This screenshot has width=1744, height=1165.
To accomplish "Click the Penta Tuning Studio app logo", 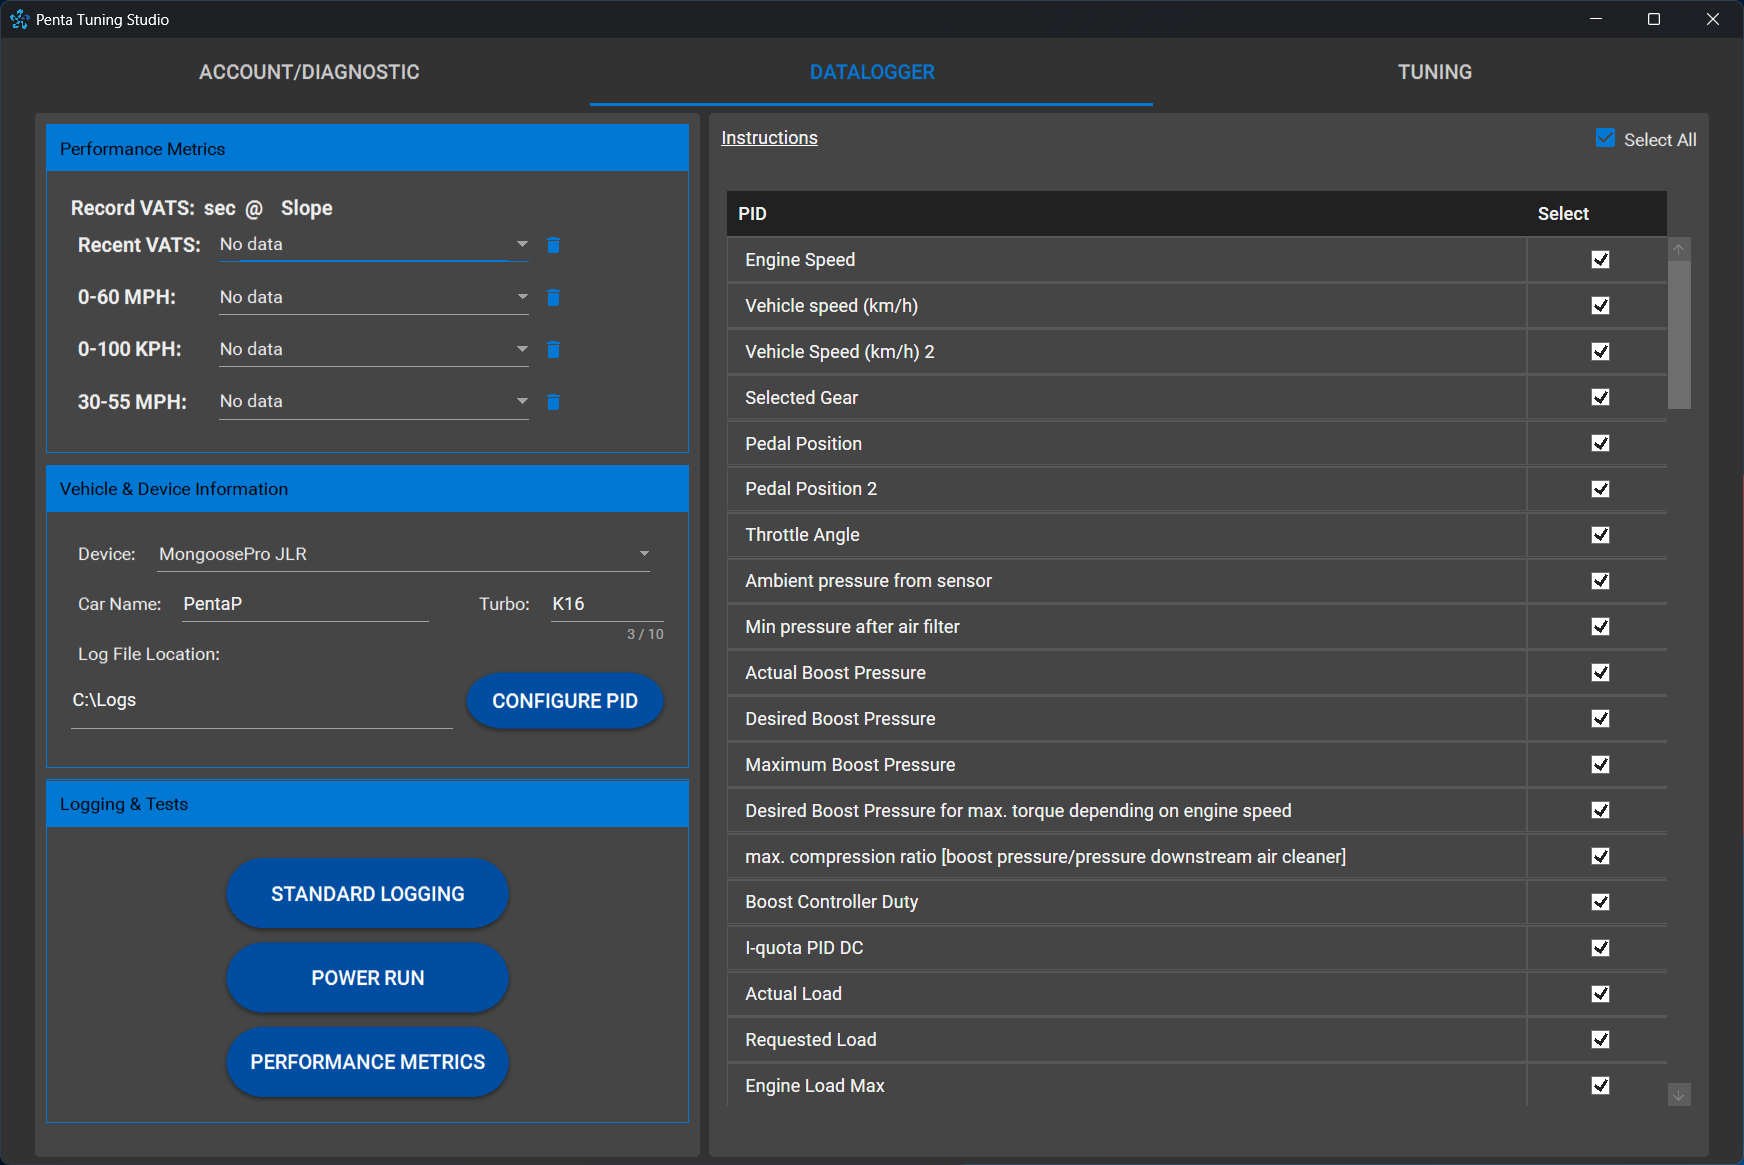I will tap(19, 19).
